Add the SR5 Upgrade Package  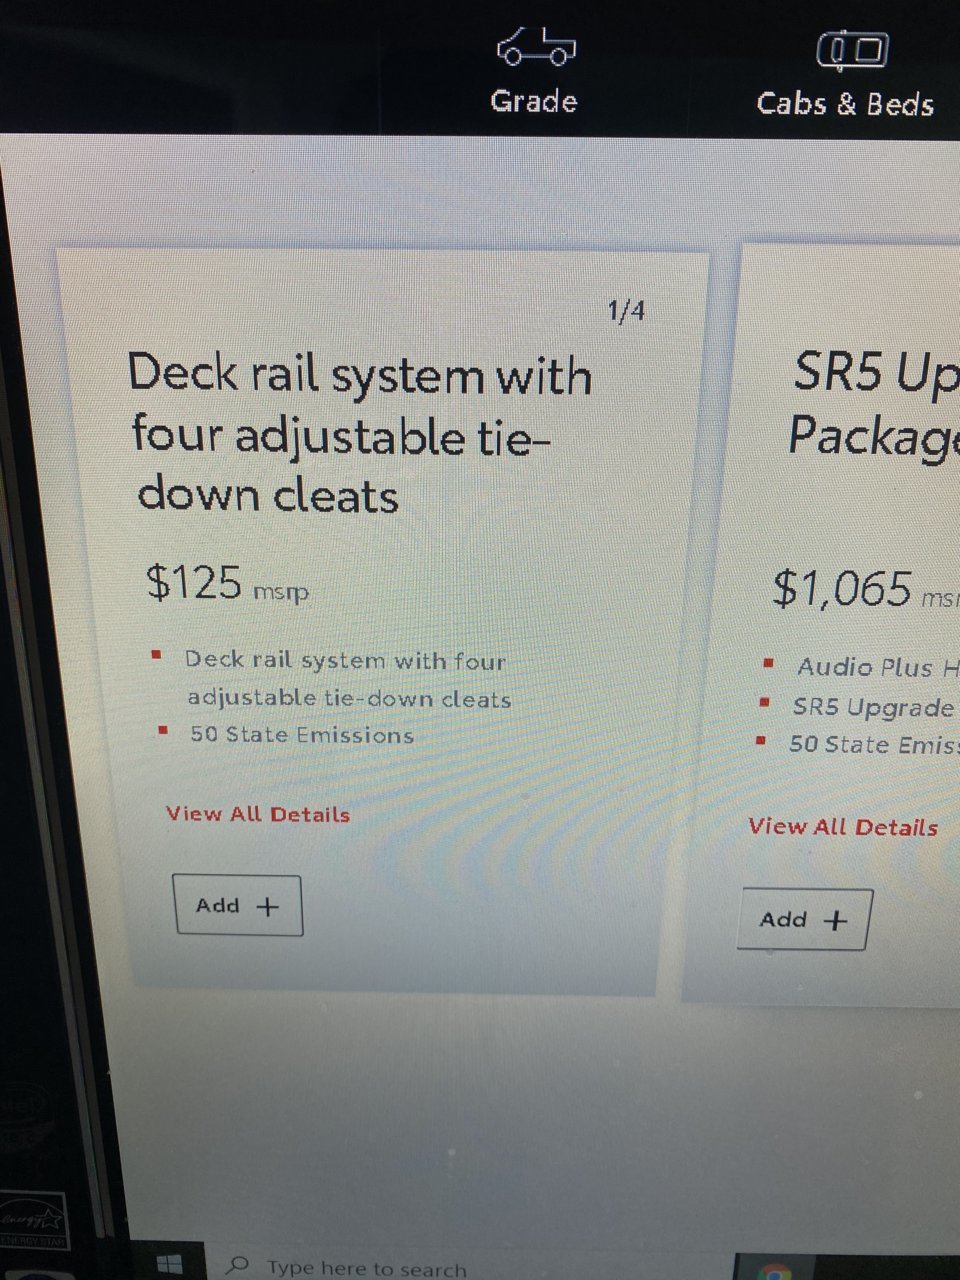[804, 919]
